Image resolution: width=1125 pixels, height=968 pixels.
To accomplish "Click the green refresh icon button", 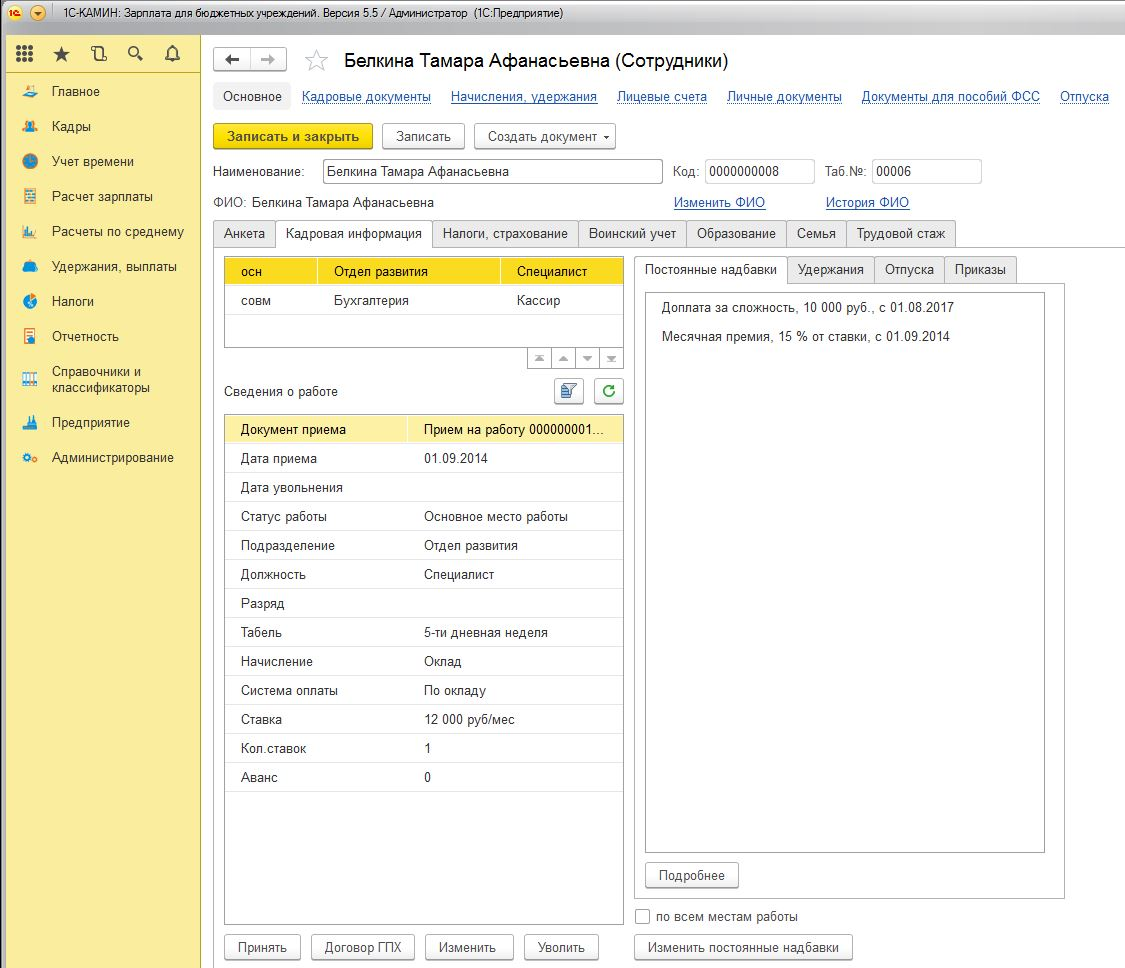I will 608,391.
